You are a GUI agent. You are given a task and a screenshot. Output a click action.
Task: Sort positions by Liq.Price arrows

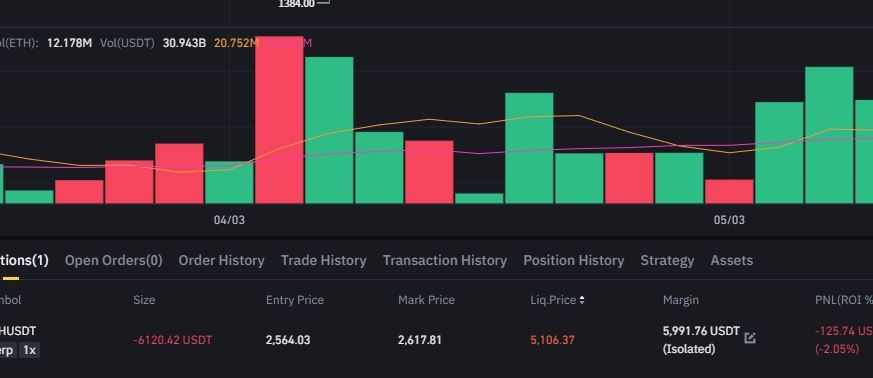582,300
